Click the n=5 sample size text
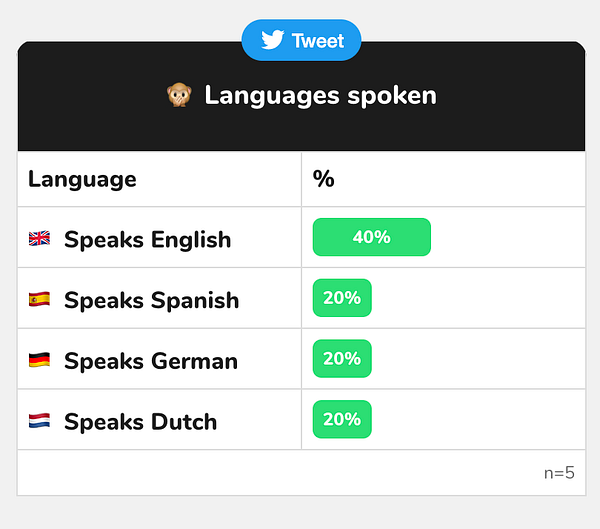The width and height of the screenshot is (600, 529). tap(559, 473)
